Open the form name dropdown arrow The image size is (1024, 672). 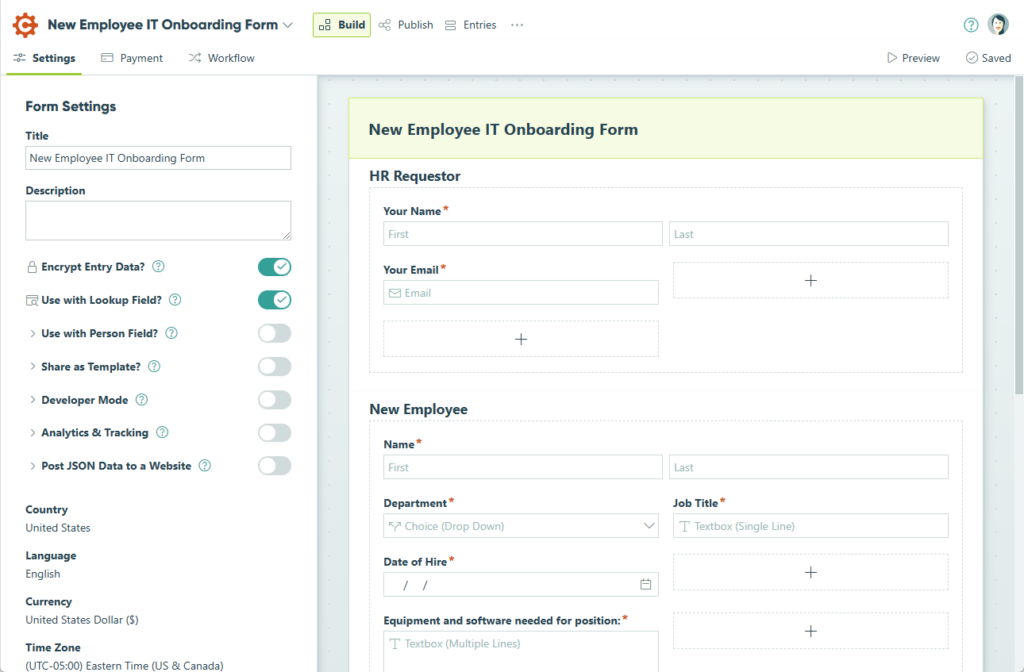pos(288,25)
